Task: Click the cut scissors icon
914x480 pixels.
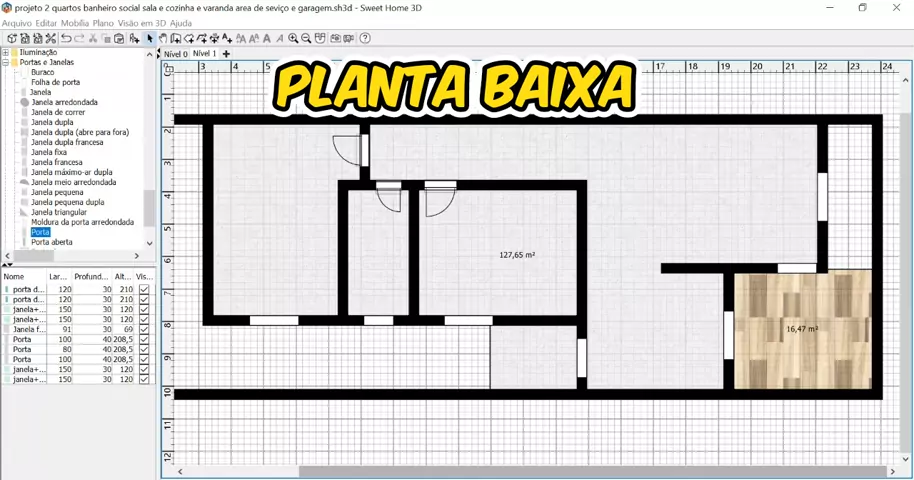Action: [93, 39]
